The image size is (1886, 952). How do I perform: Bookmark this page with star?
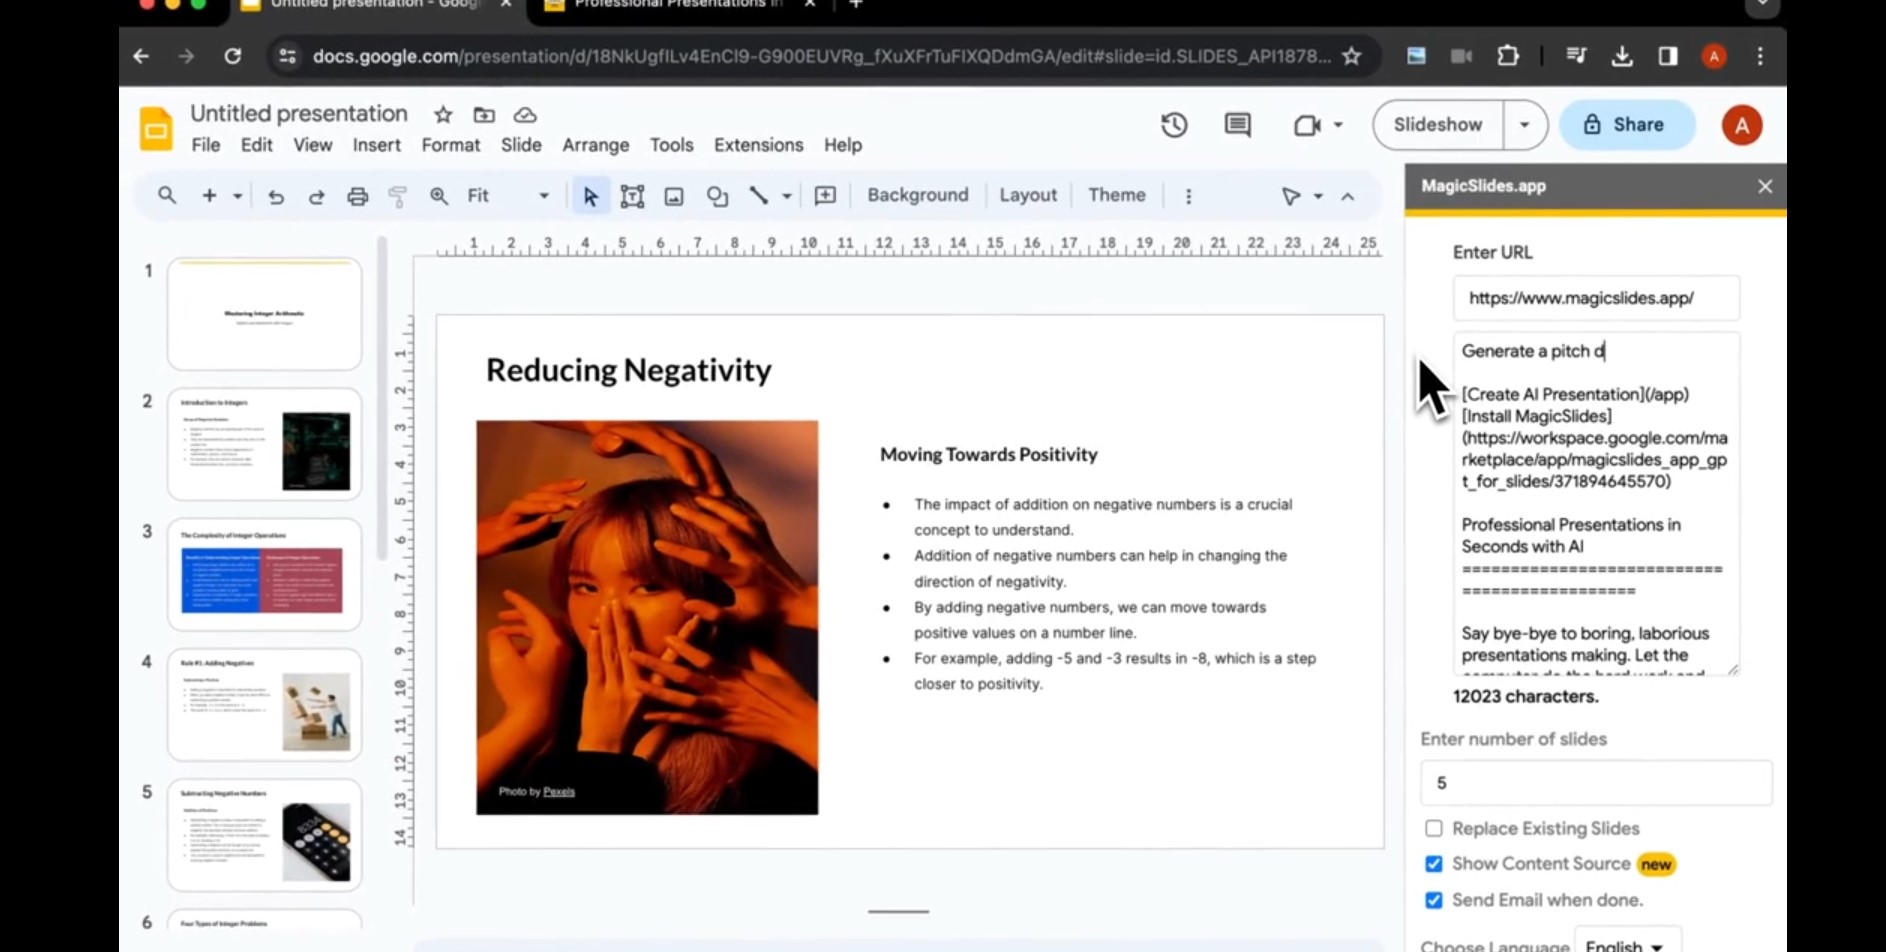coord(1352,56)
